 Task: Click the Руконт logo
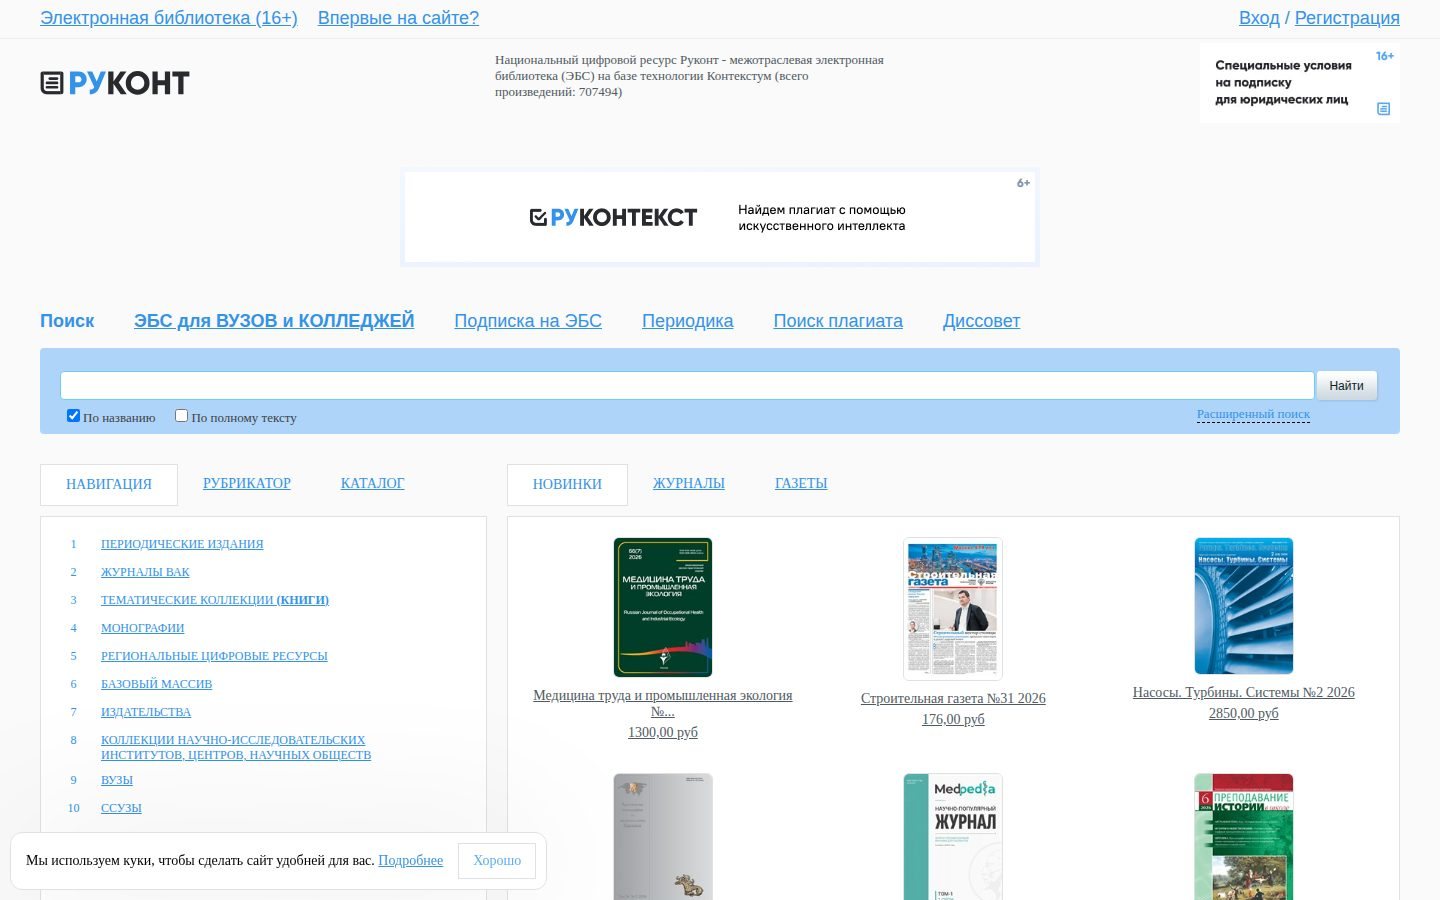(115, 83)
